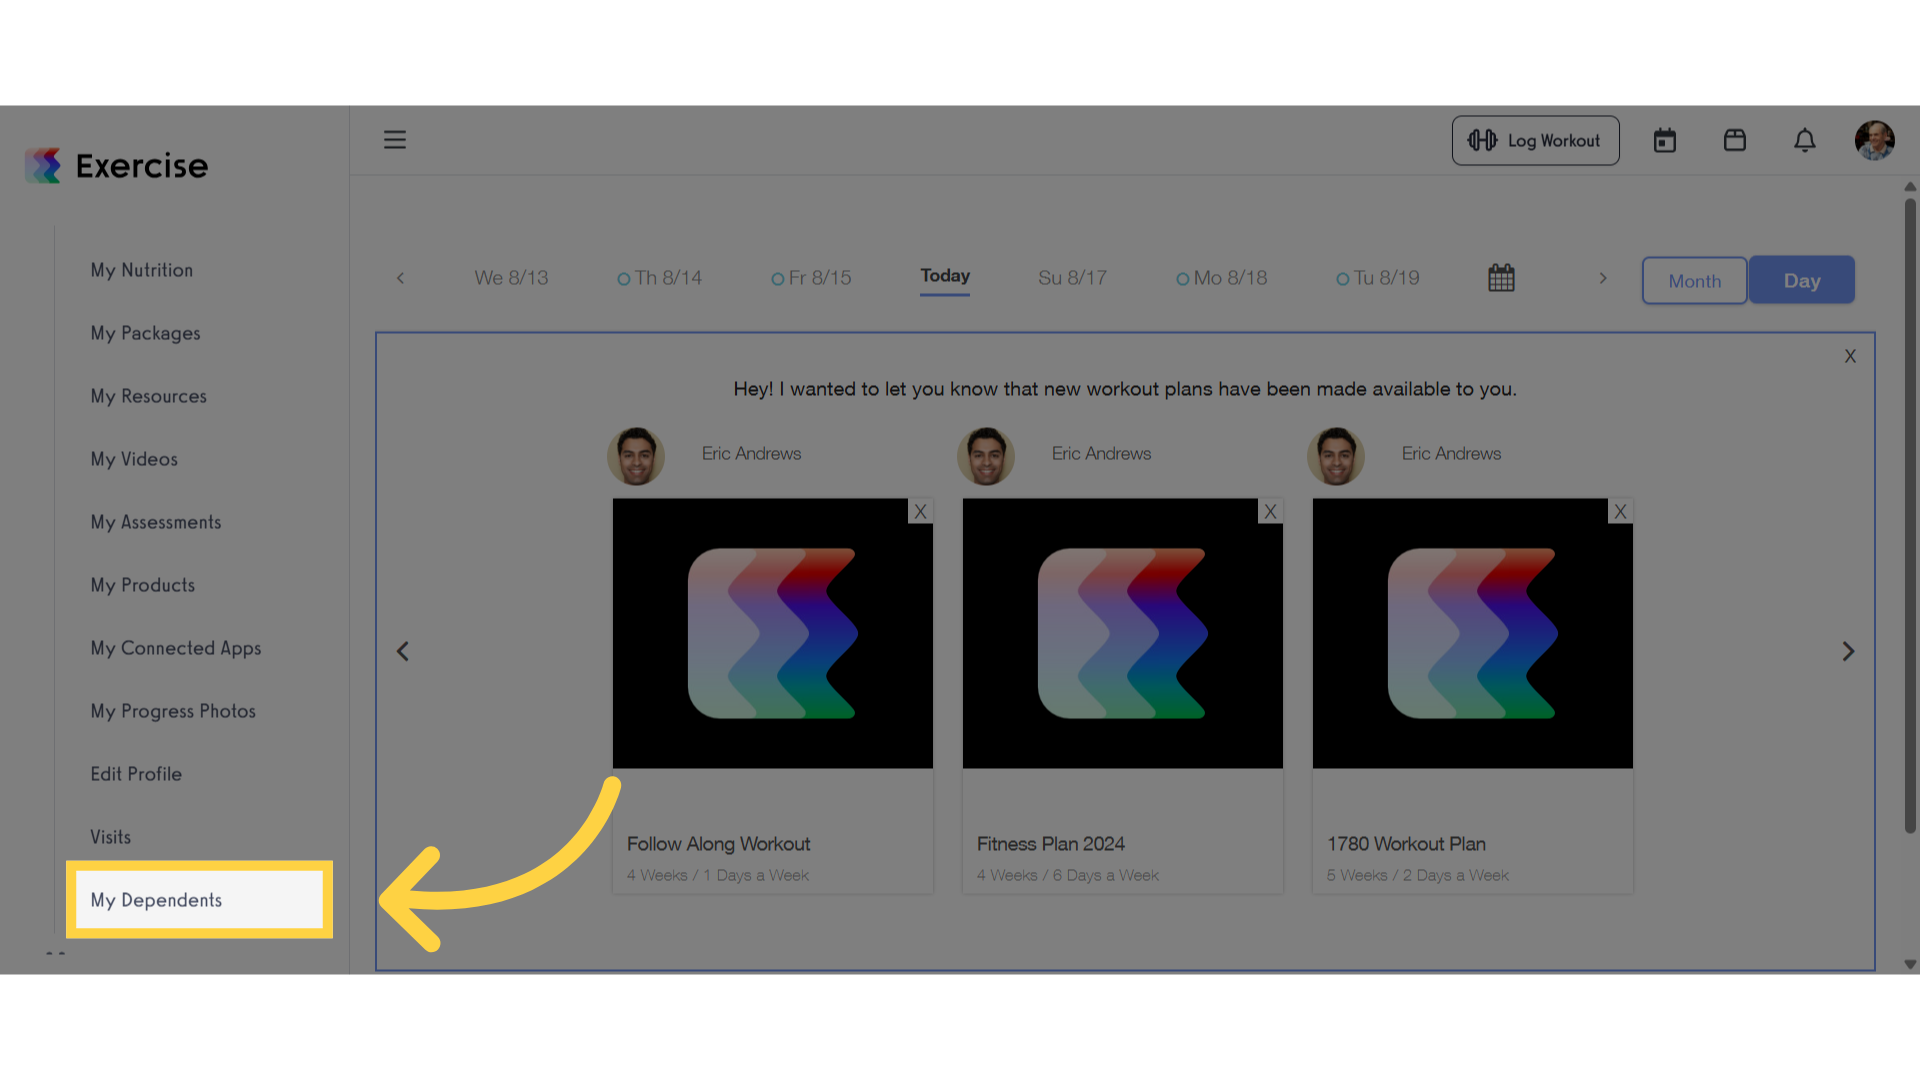Remove the 1780 Workout Plan card
Image resolution: width=1920 pixels, height=1080 pixels.
(1620, 512)
